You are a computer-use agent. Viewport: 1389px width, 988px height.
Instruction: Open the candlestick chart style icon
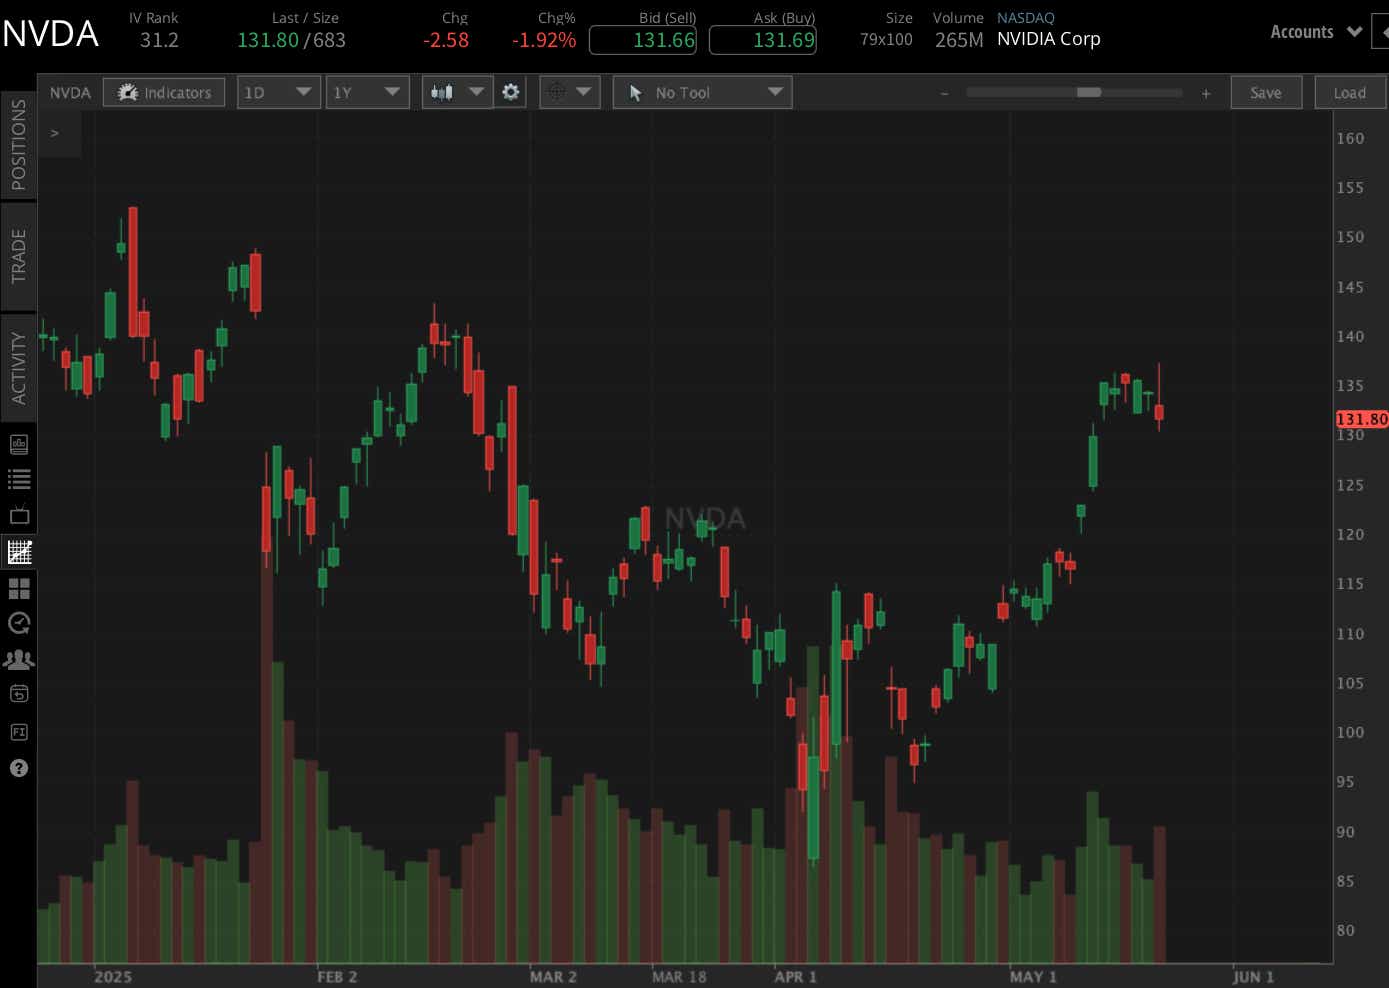[441, 92]
